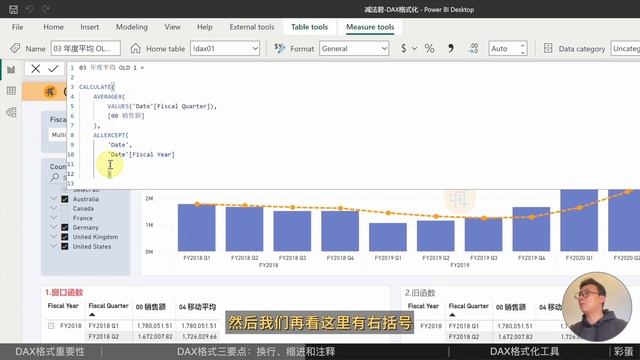The width and height of the screenshot is (640, 360).
Task: Switch to Data table view icon
Action: click(x=11, y=91)
